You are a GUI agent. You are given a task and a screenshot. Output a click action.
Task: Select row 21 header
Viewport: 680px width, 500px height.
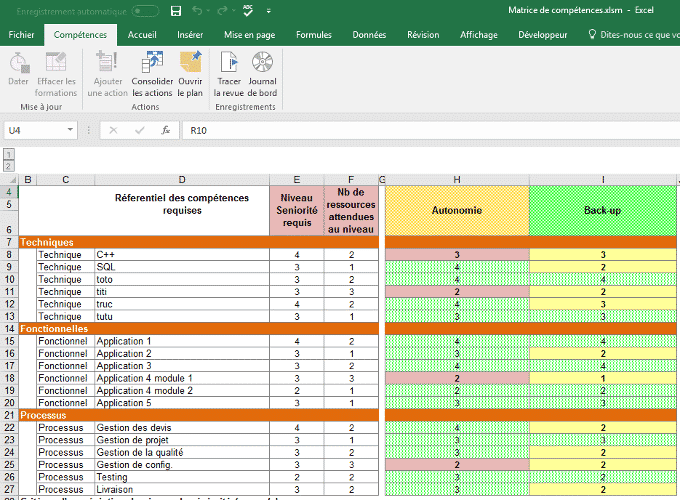9,415
